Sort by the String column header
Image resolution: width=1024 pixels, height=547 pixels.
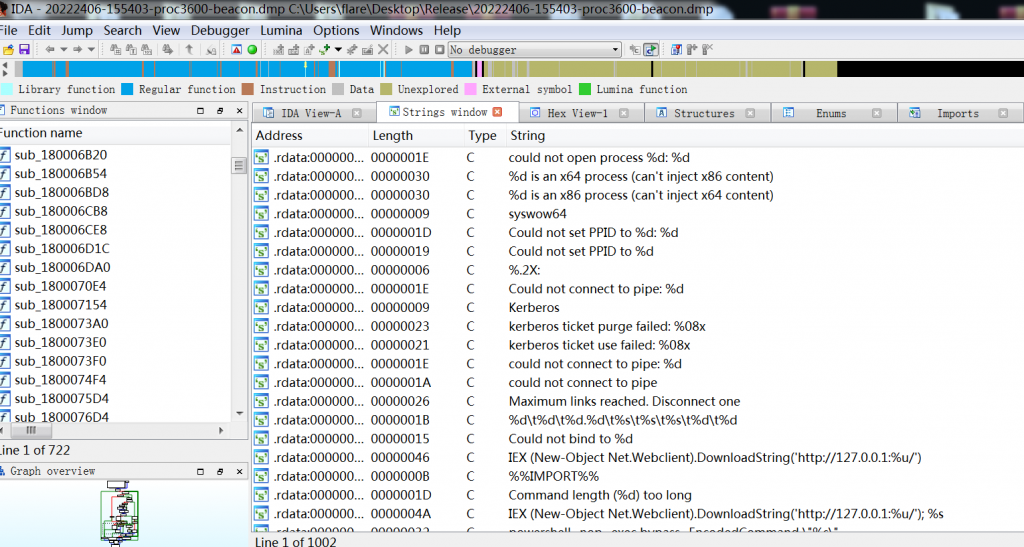[765, 136]
